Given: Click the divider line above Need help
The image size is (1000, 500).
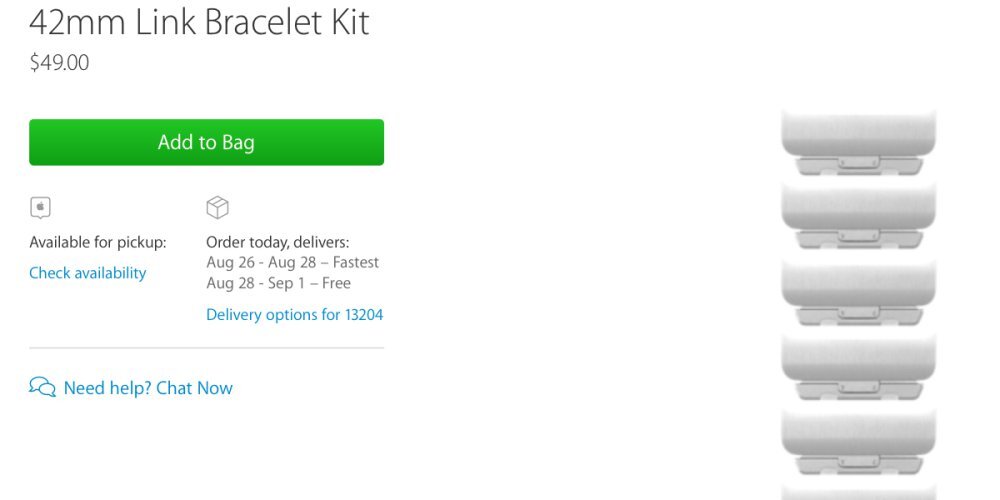Looking at the screenshot, I should click(206, 348).
